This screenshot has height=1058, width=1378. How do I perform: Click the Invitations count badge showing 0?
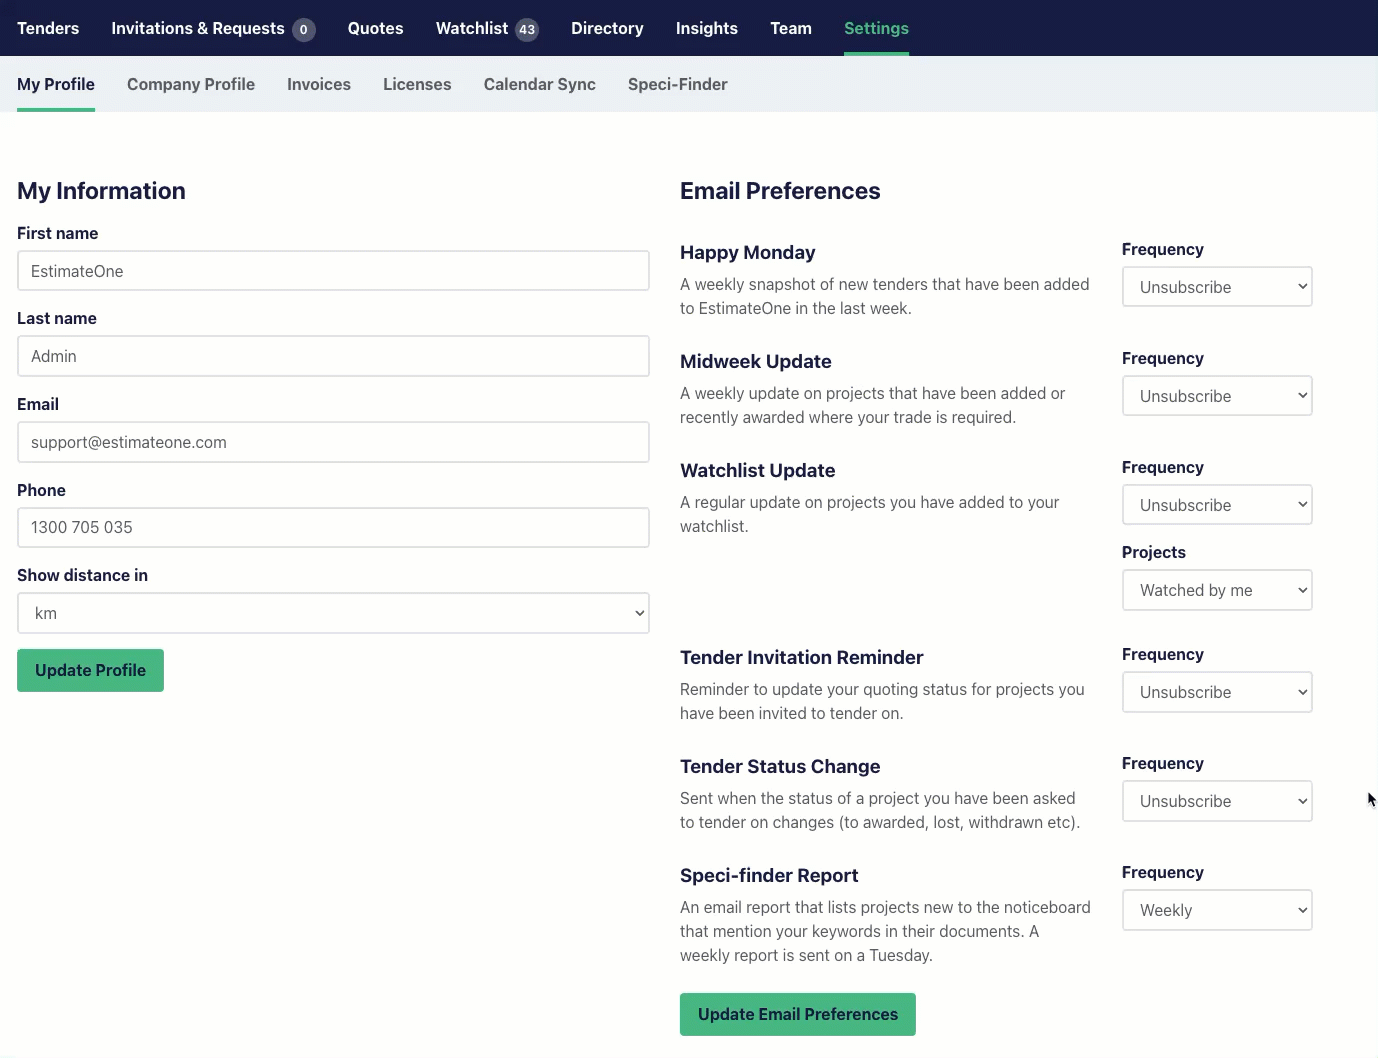coord(304,29)
